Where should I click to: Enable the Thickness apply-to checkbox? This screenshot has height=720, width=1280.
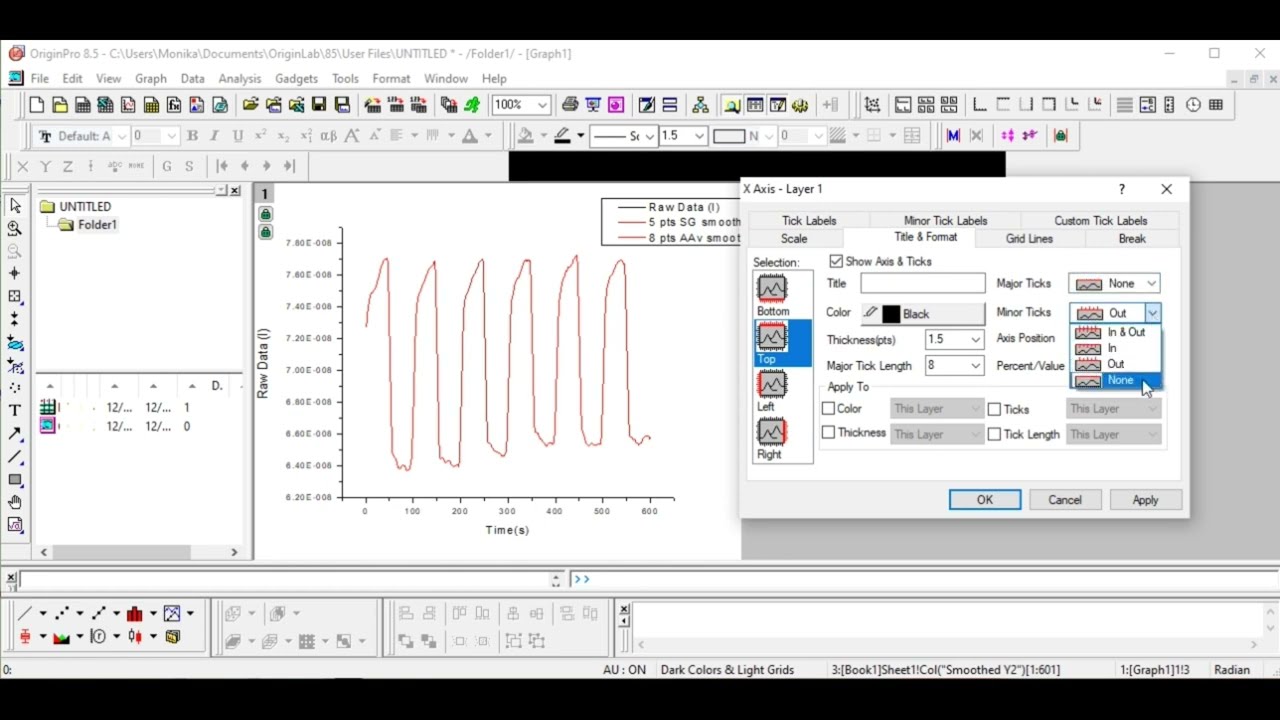[x=828, y=433]
